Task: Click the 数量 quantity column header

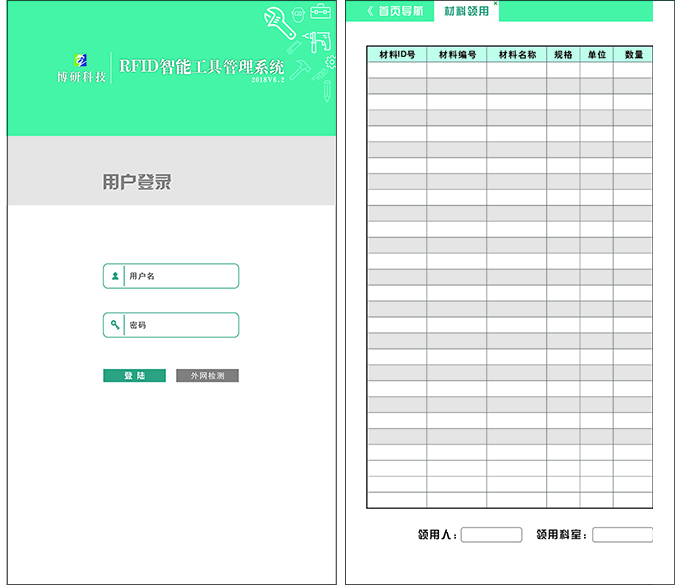Action: click(633, 55)
